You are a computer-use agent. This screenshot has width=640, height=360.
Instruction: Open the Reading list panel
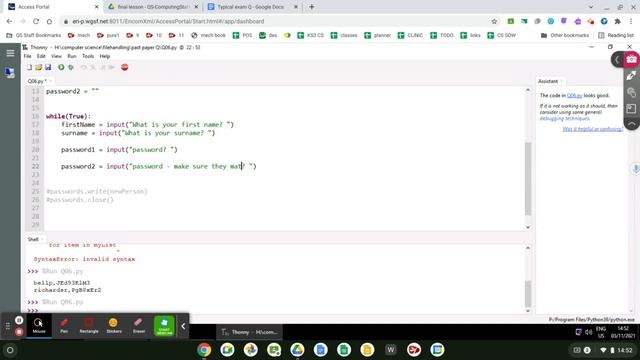(616, 36)
